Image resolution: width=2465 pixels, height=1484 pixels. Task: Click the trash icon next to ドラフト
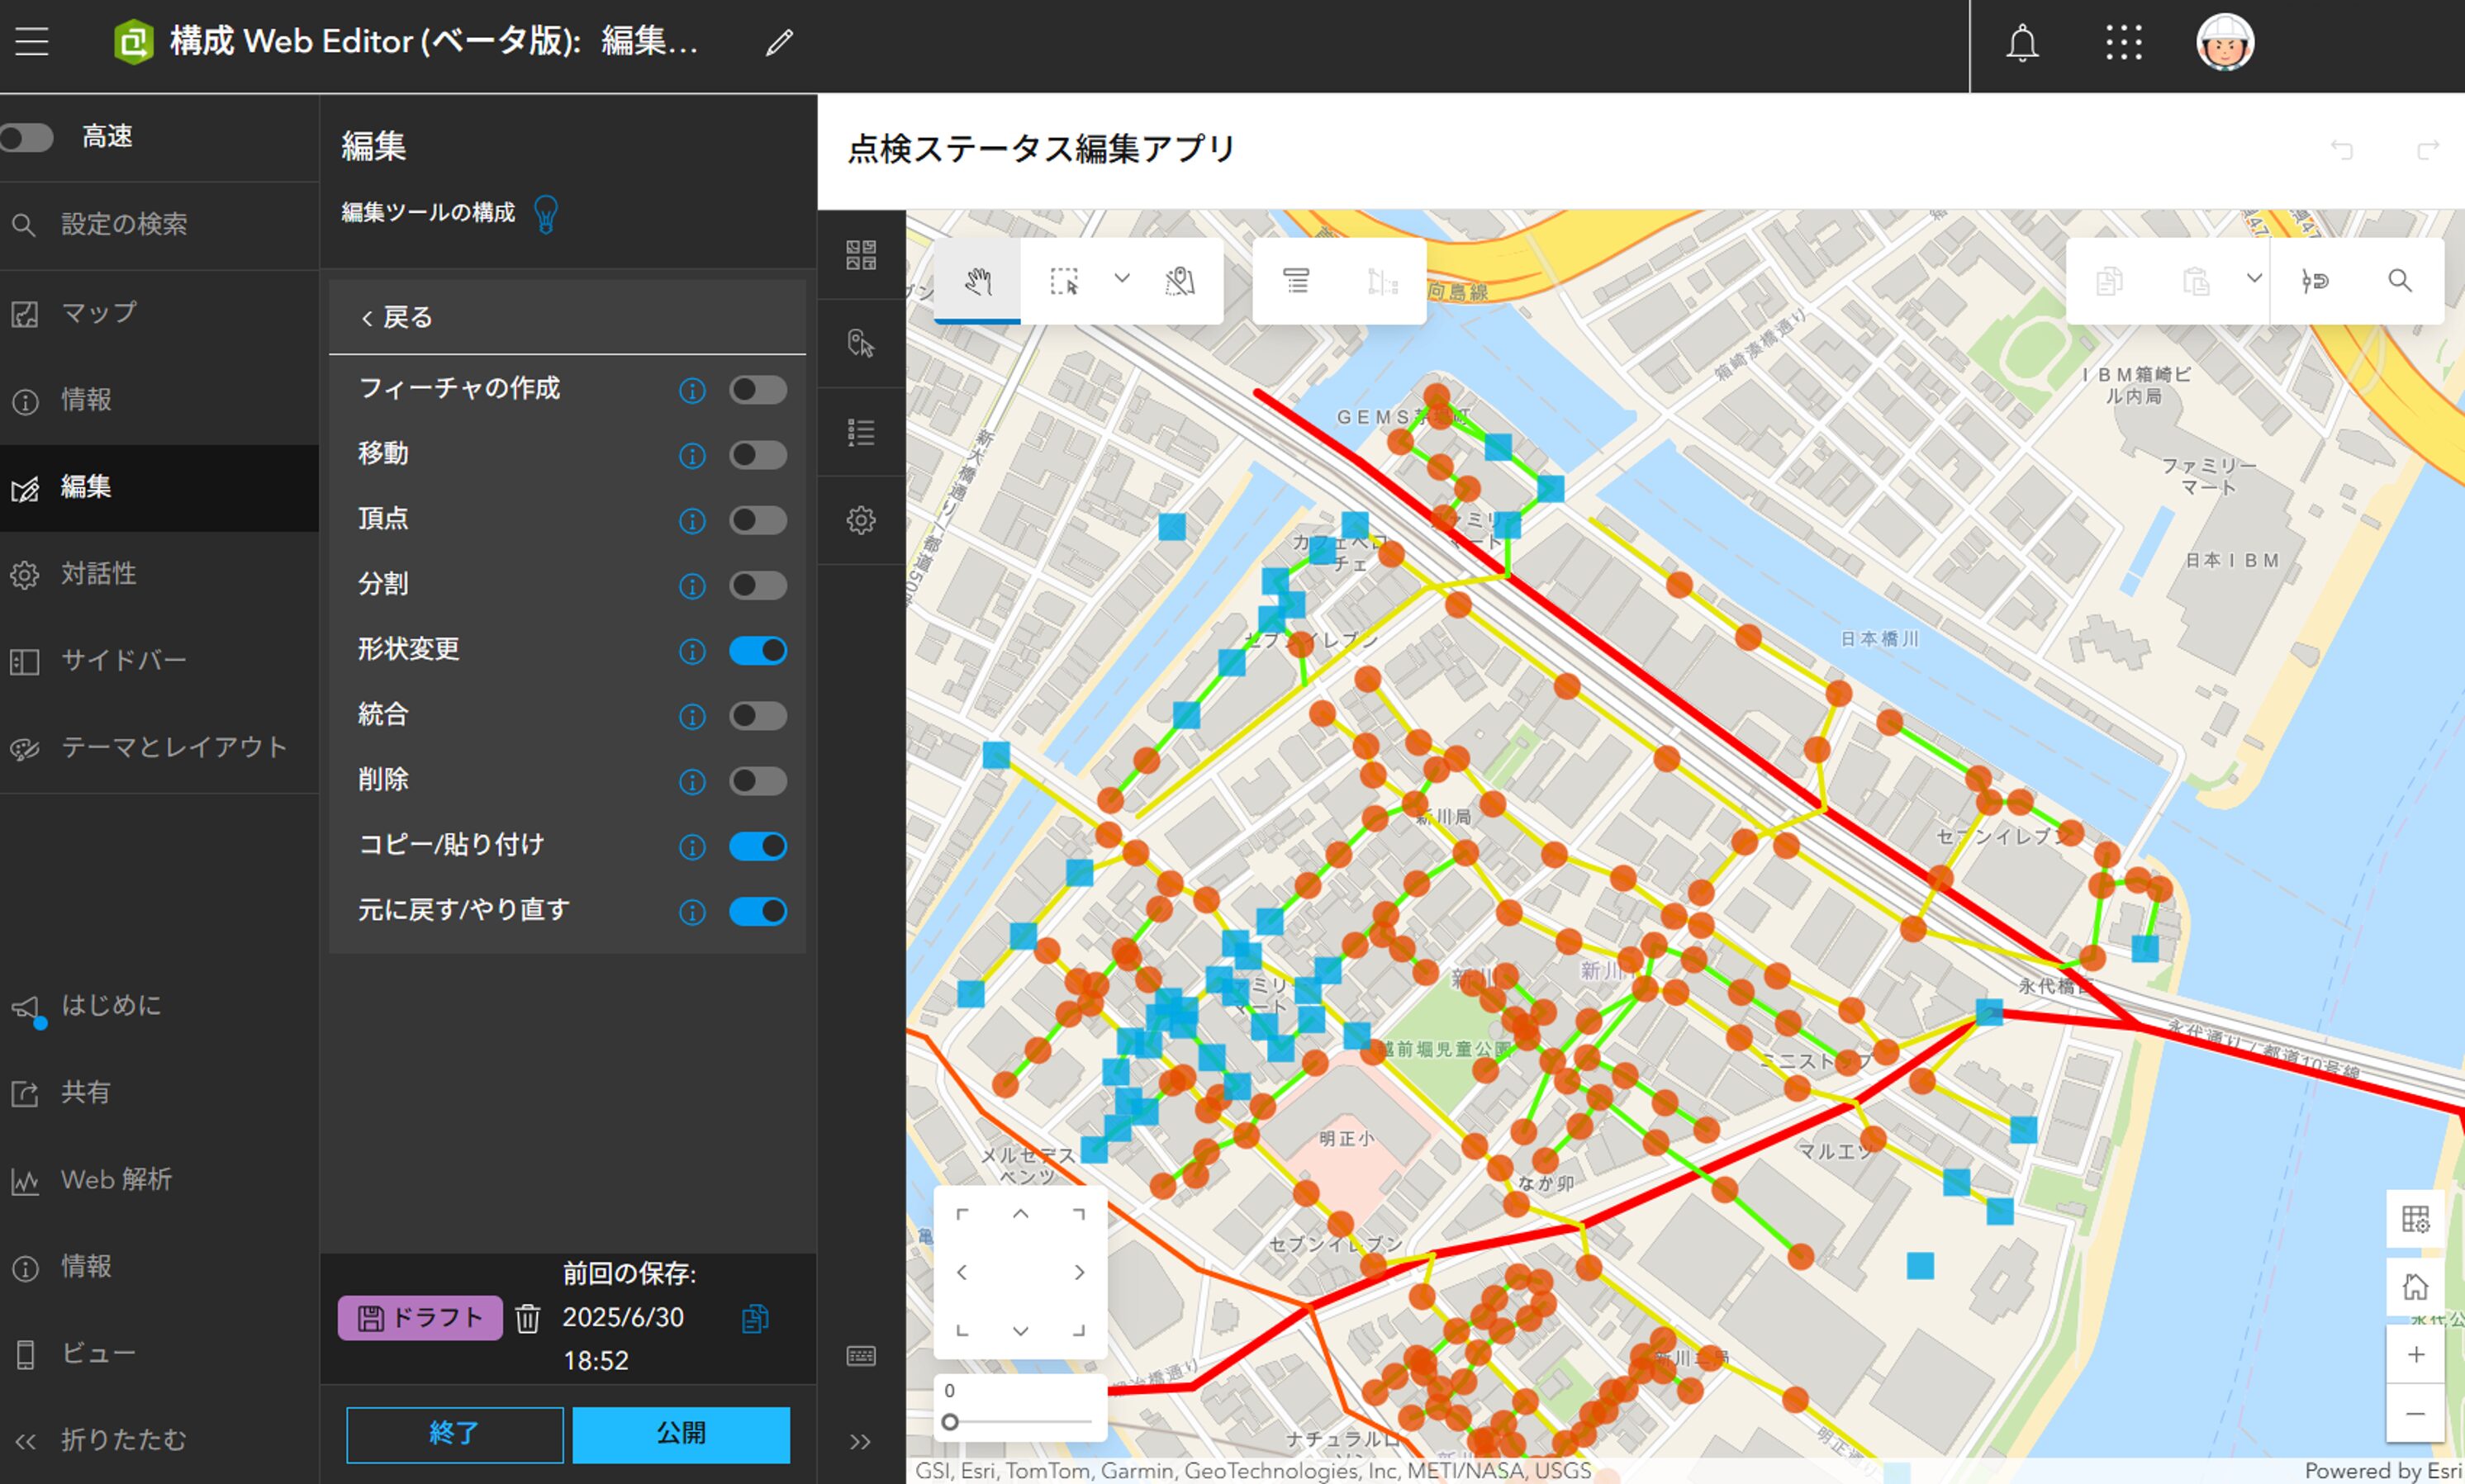click(528, 1319)
